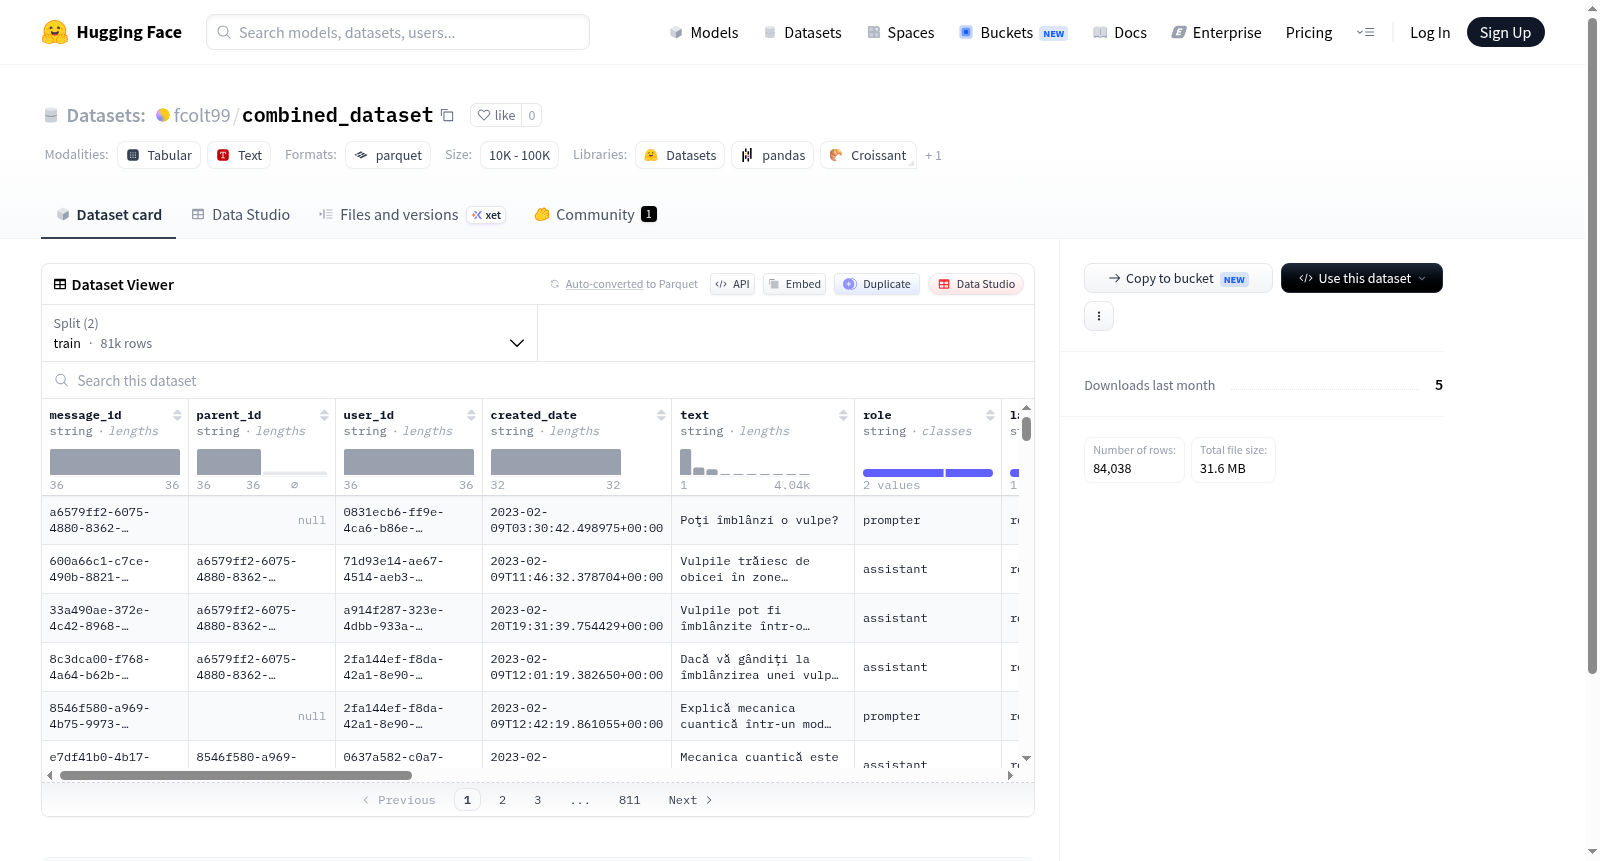Open Buckets in the navigation bar

[x=1013, y=33]
